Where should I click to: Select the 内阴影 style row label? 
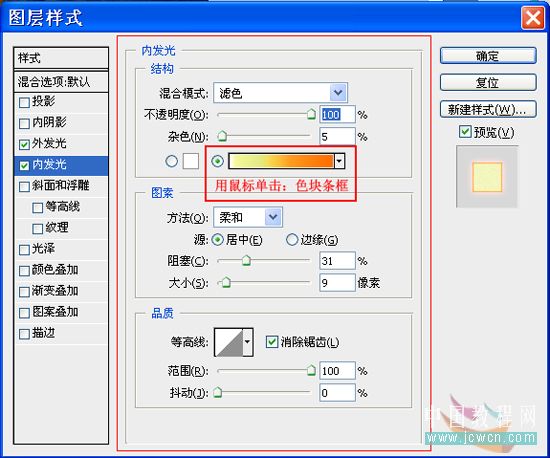[x=49, y=122]
